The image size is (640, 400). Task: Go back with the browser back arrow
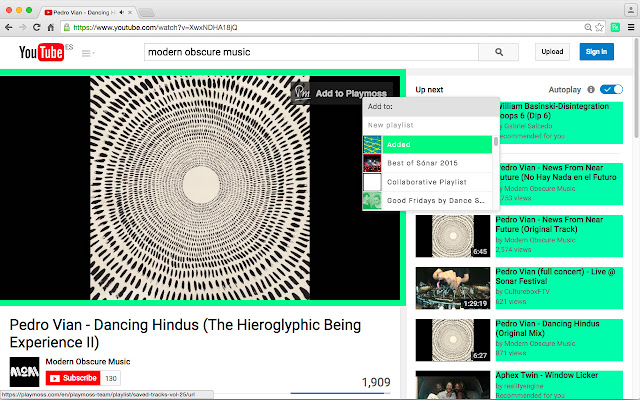[9, 27]
